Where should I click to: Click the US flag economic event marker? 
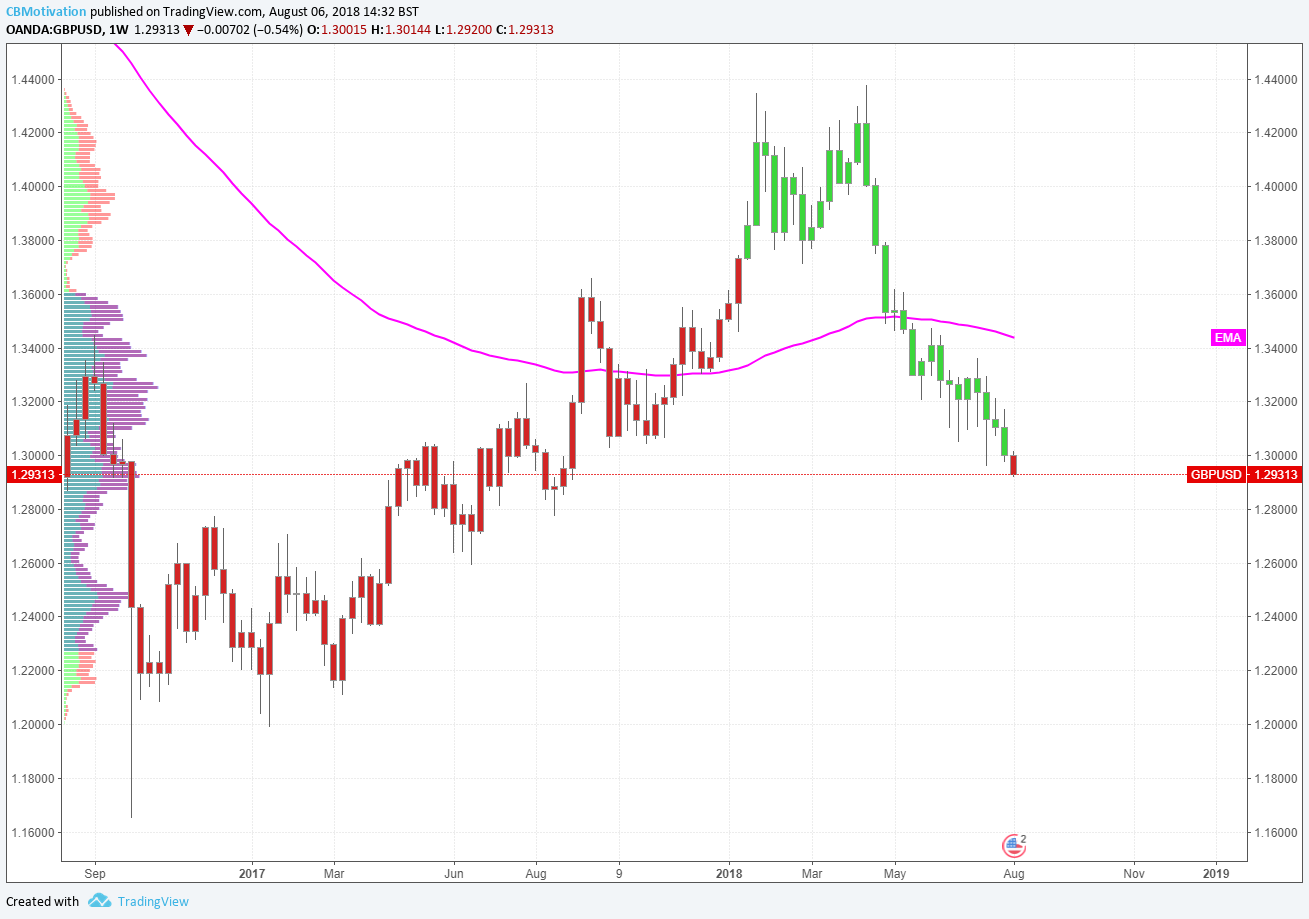pyautogui.click(x=1013, y=846)
